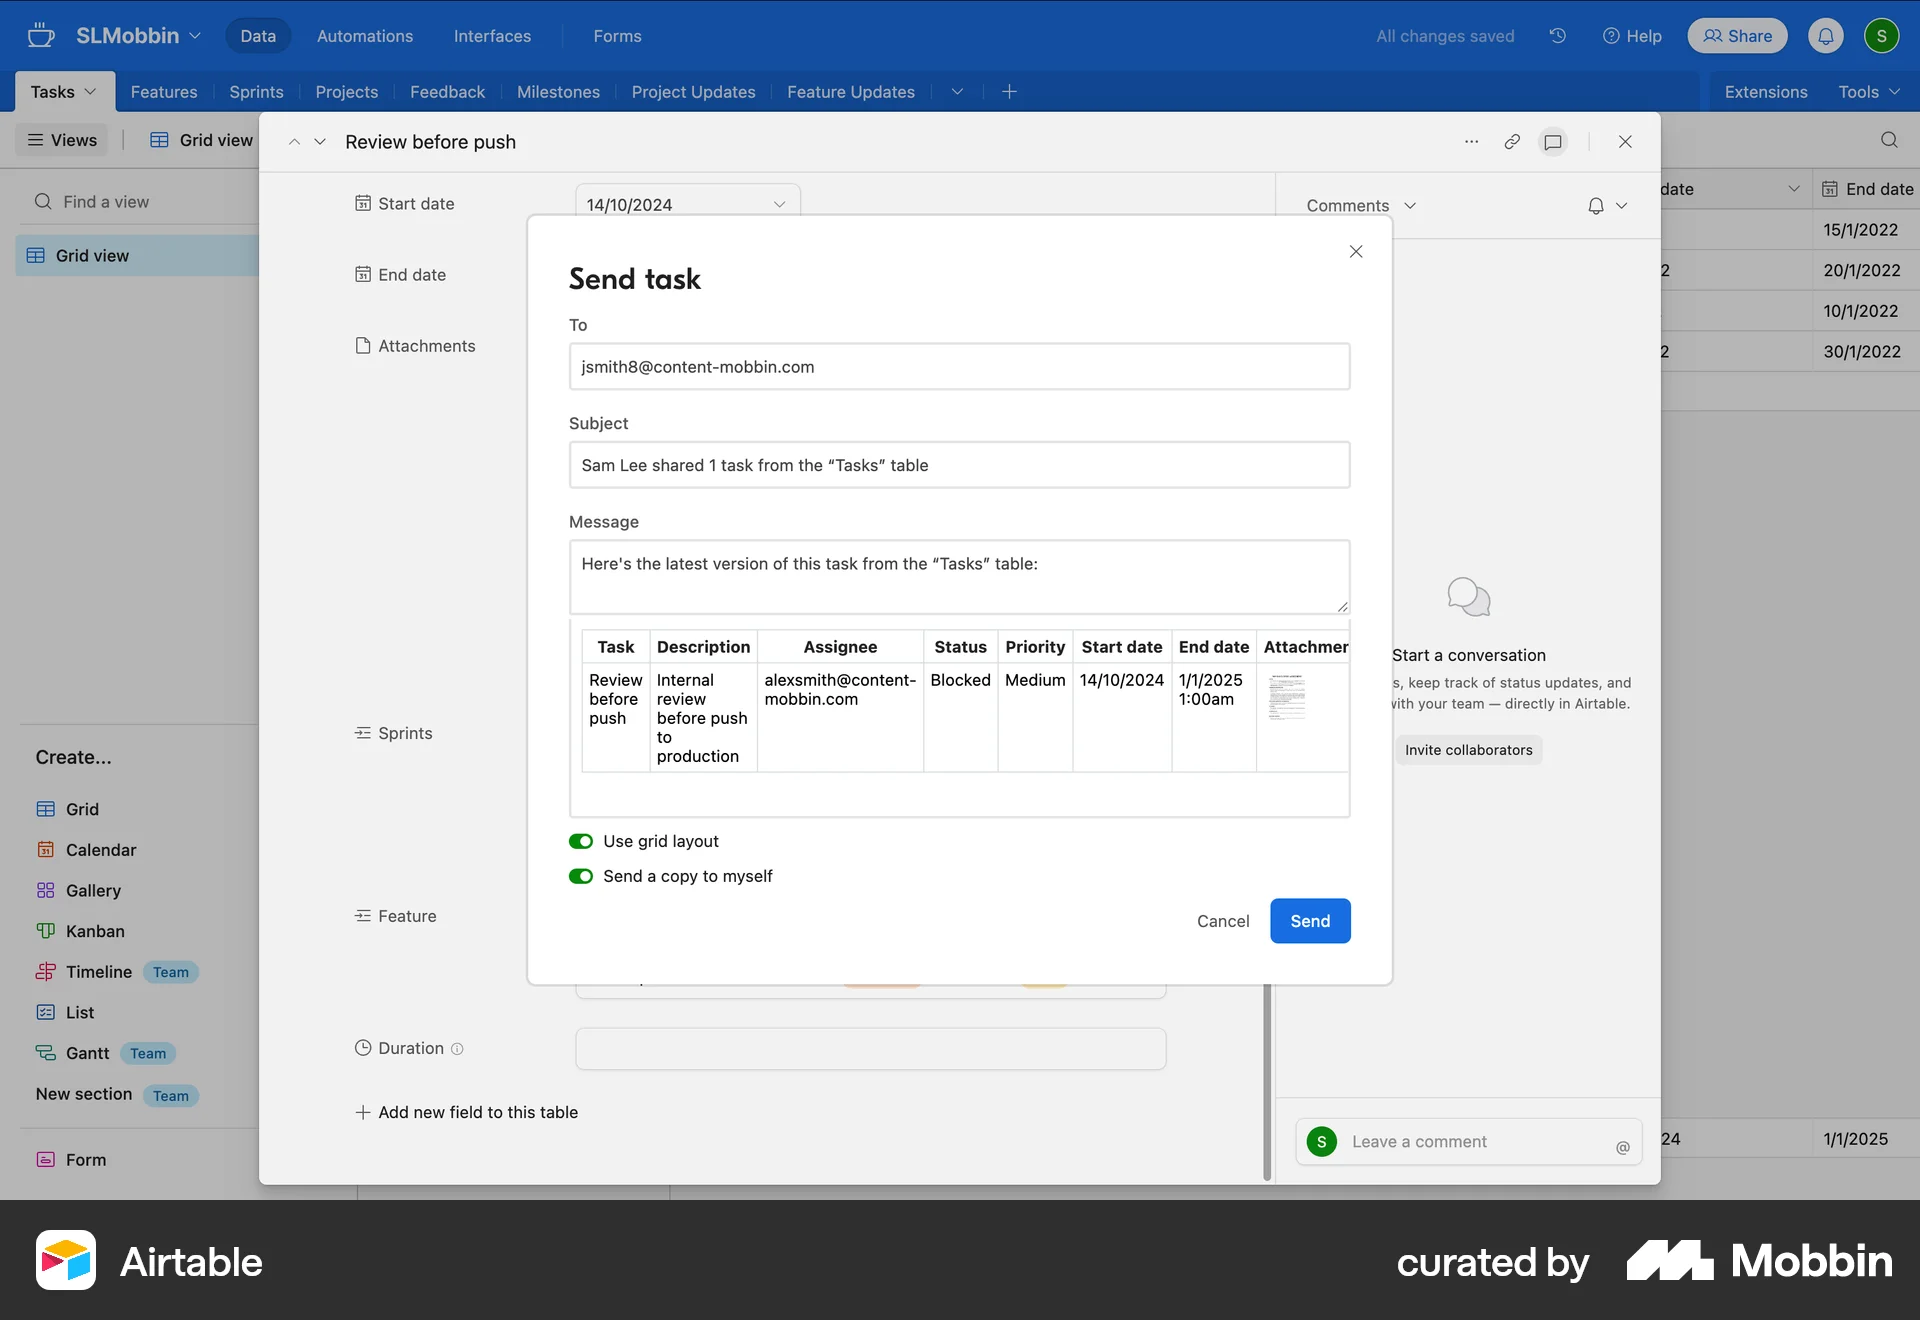Open the notifications bell

pyautogui.click(x=1825, y=36)
